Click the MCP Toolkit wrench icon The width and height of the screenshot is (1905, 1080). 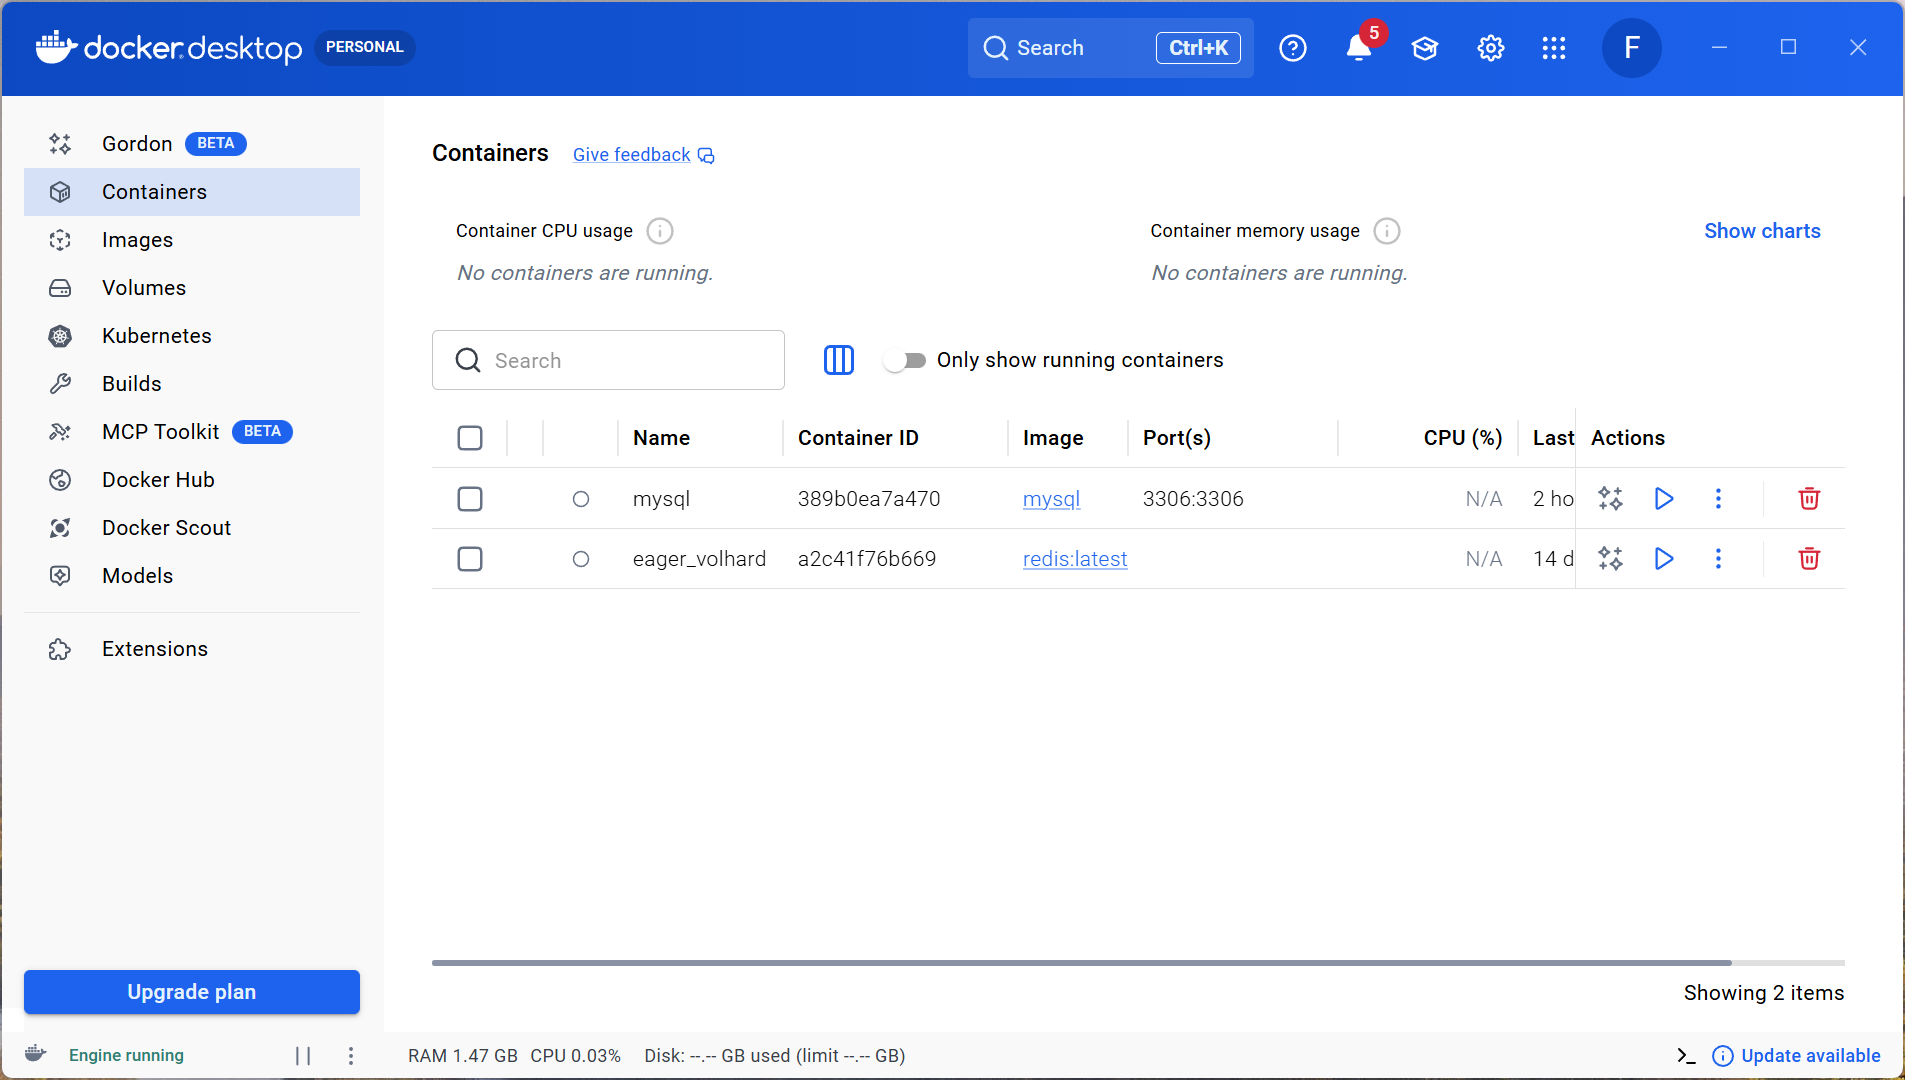(60, 432)
